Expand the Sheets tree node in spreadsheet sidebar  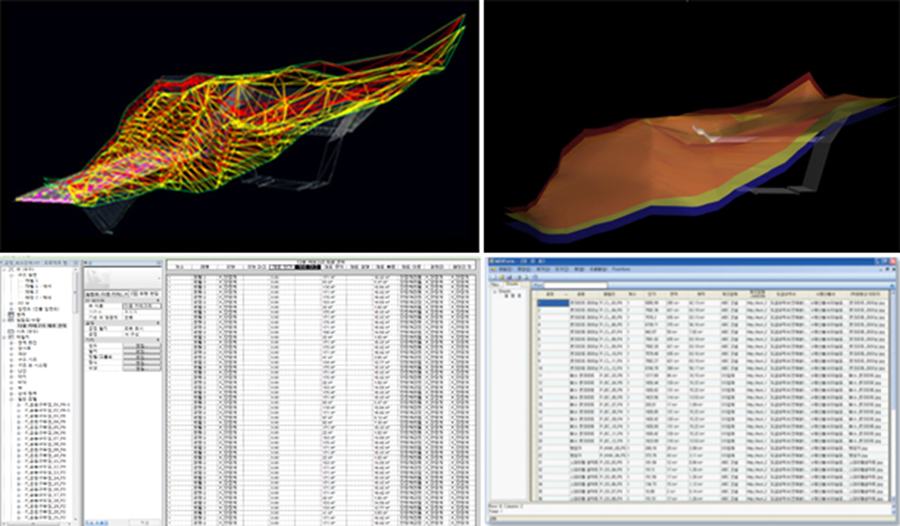click(495, 292)
